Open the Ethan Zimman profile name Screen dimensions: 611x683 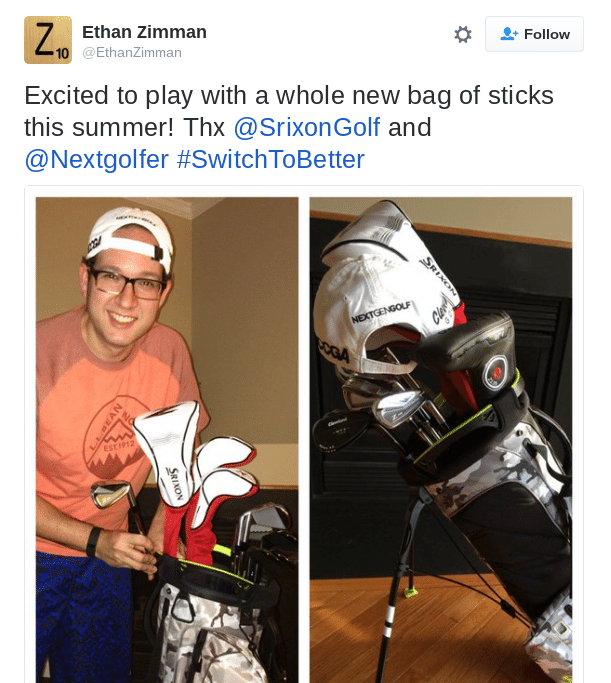tap(144, 32)
